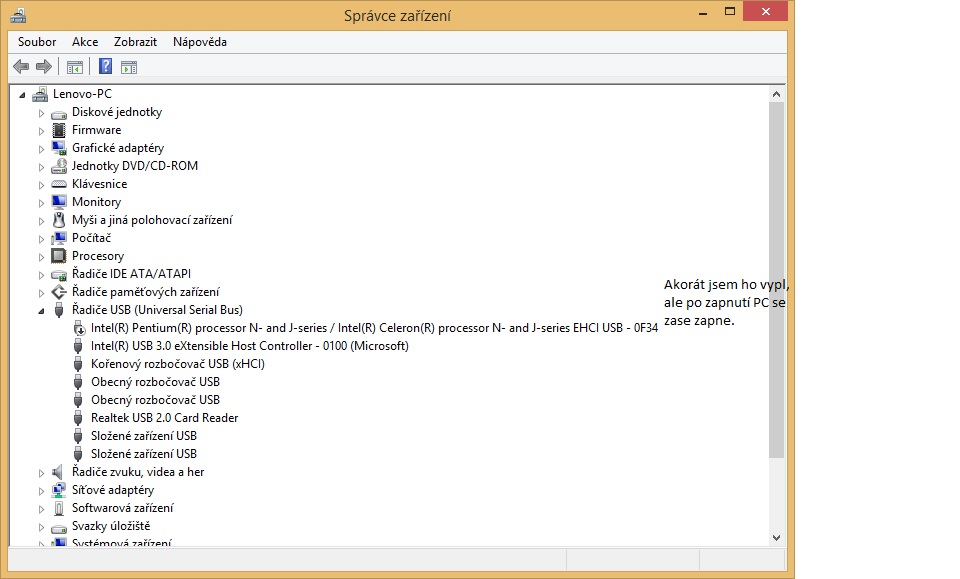Click the Řadiče IDE ATA/ATAPI icon
The image size is (960, 579).
(x=59, y=275)
